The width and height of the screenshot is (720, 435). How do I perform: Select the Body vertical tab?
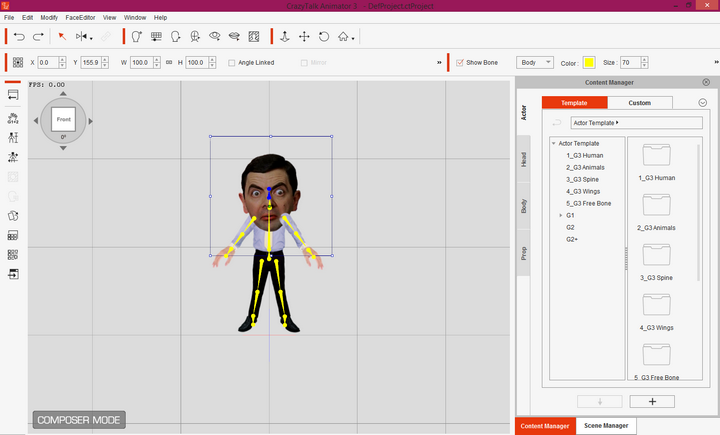523,206
